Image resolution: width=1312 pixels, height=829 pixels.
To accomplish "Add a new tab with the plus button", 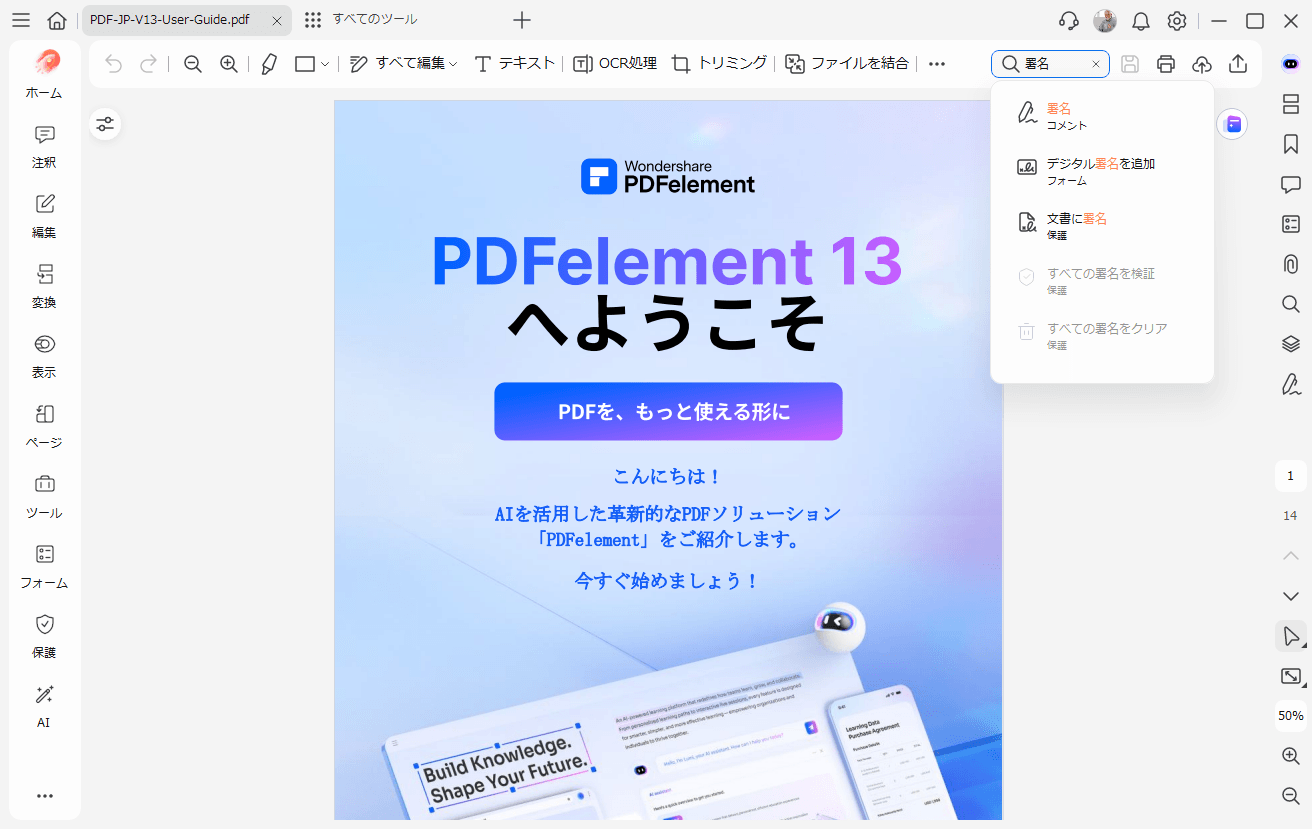I will [x=522, y=20].
